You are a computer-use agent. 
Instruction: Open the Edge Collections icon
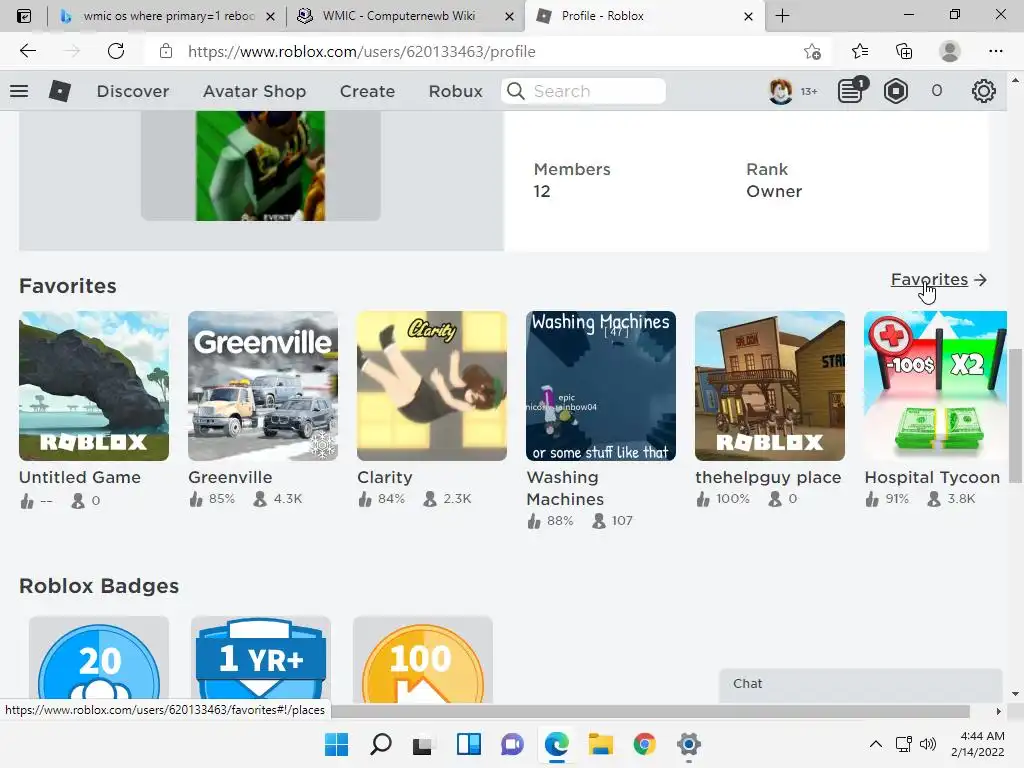tap(904, 51)
